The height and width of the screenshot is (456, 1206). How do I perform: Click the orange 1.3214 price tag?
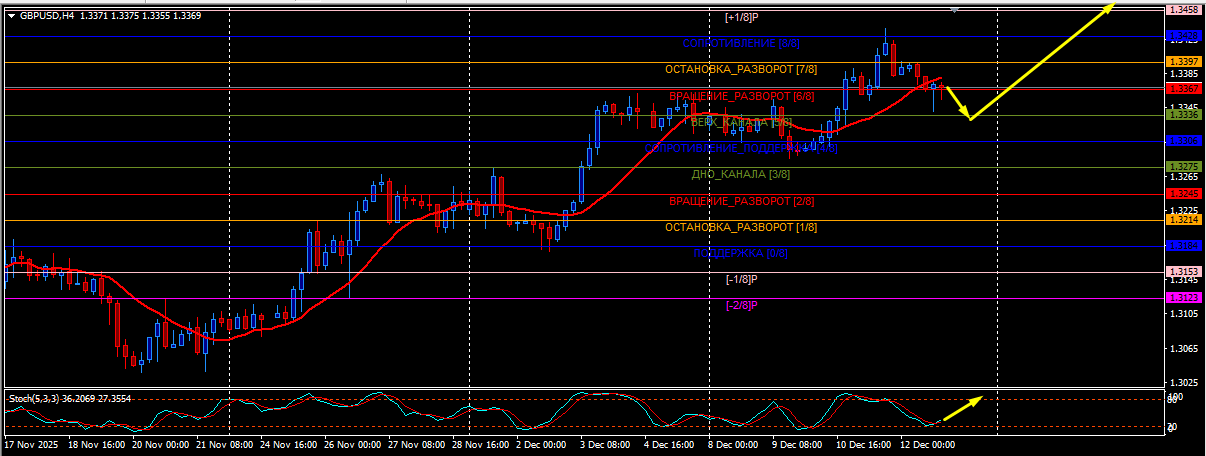pos(1183,219)
